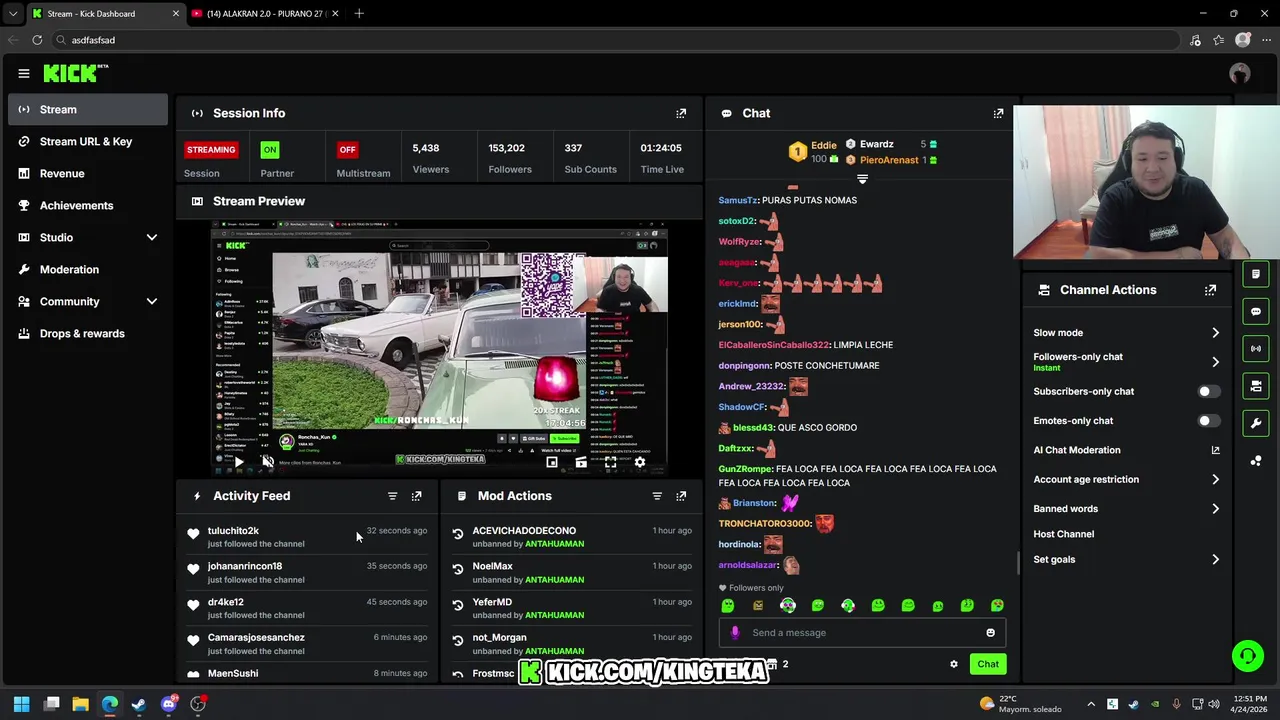Open the wrench tools icon in right rail
Image resolution: width=1280 pixels, height=720 pixels.
1256,423
